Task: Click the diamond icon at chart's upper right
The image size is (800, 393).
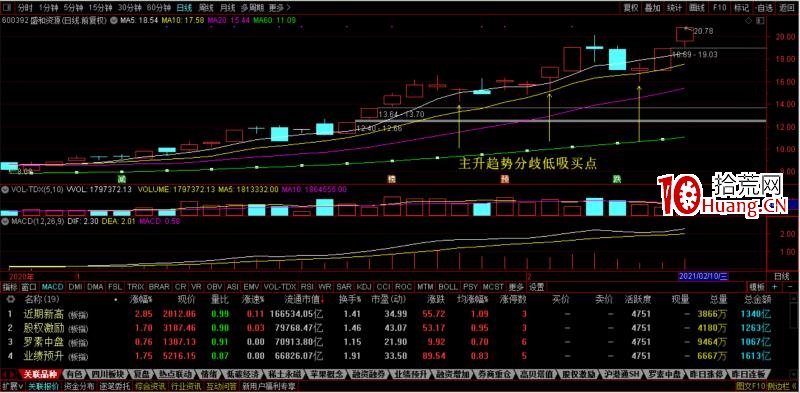Action: [x=748, y=20]
